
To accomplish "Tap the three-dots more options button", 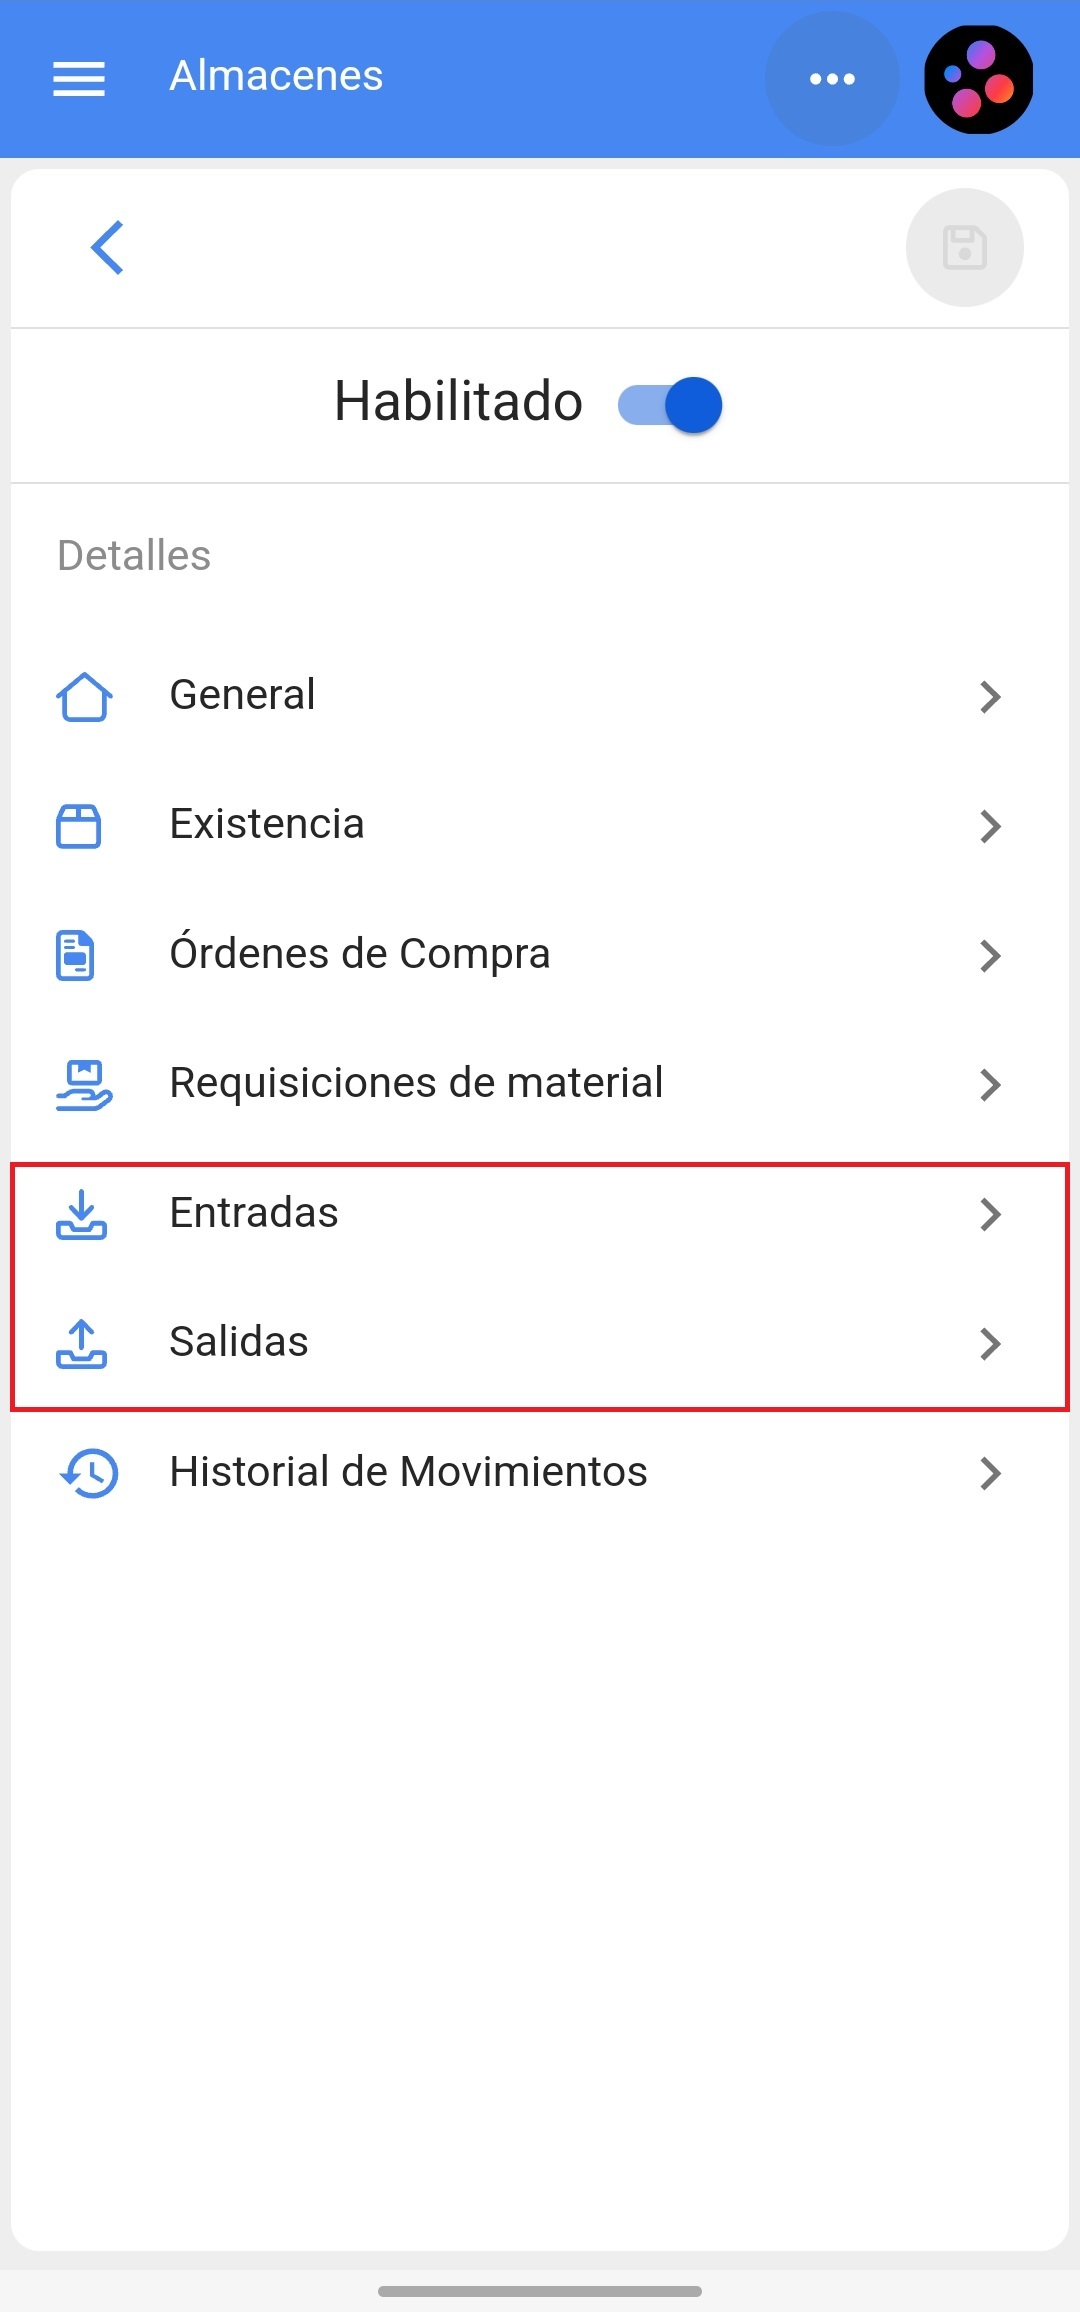I will [x=831, y=78].
